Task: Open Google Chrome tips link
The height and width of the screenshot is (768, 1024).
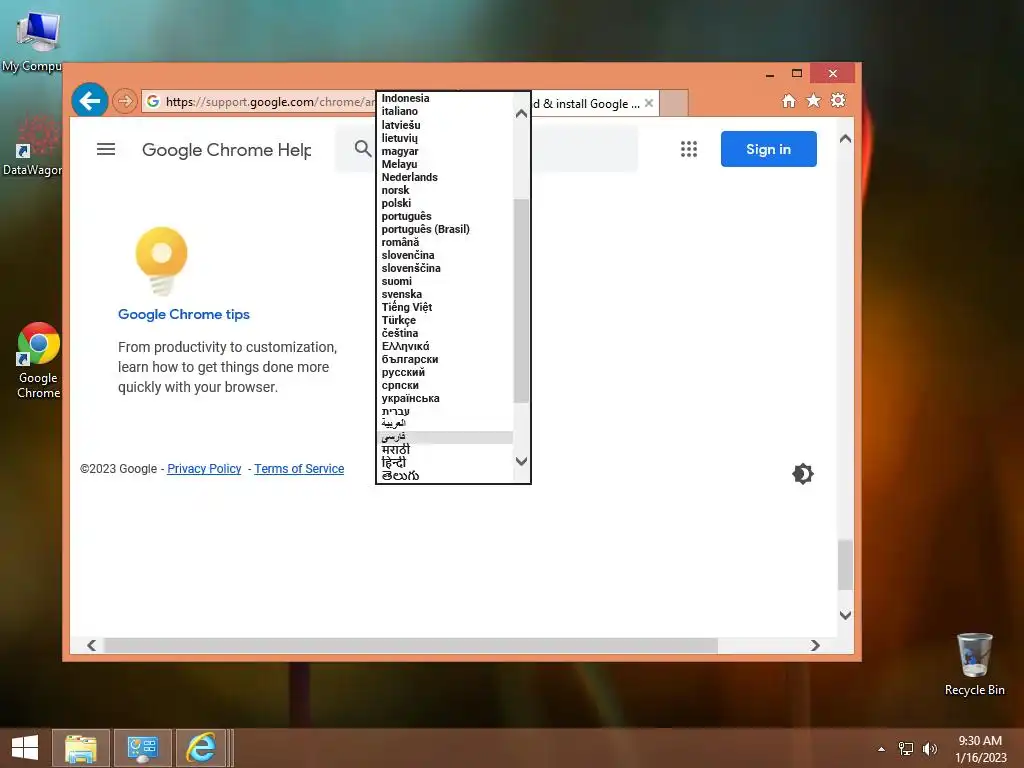Action: pos(184,314)
